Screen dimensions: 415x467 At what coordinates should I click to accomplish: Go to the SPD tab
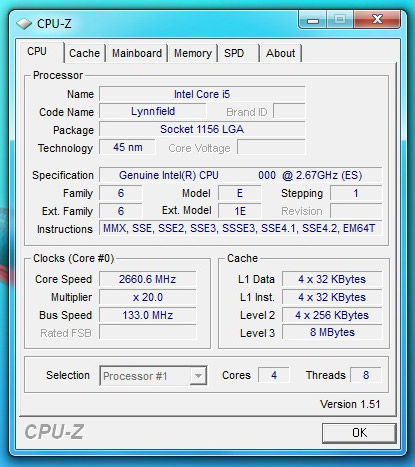tap(239, 53)
